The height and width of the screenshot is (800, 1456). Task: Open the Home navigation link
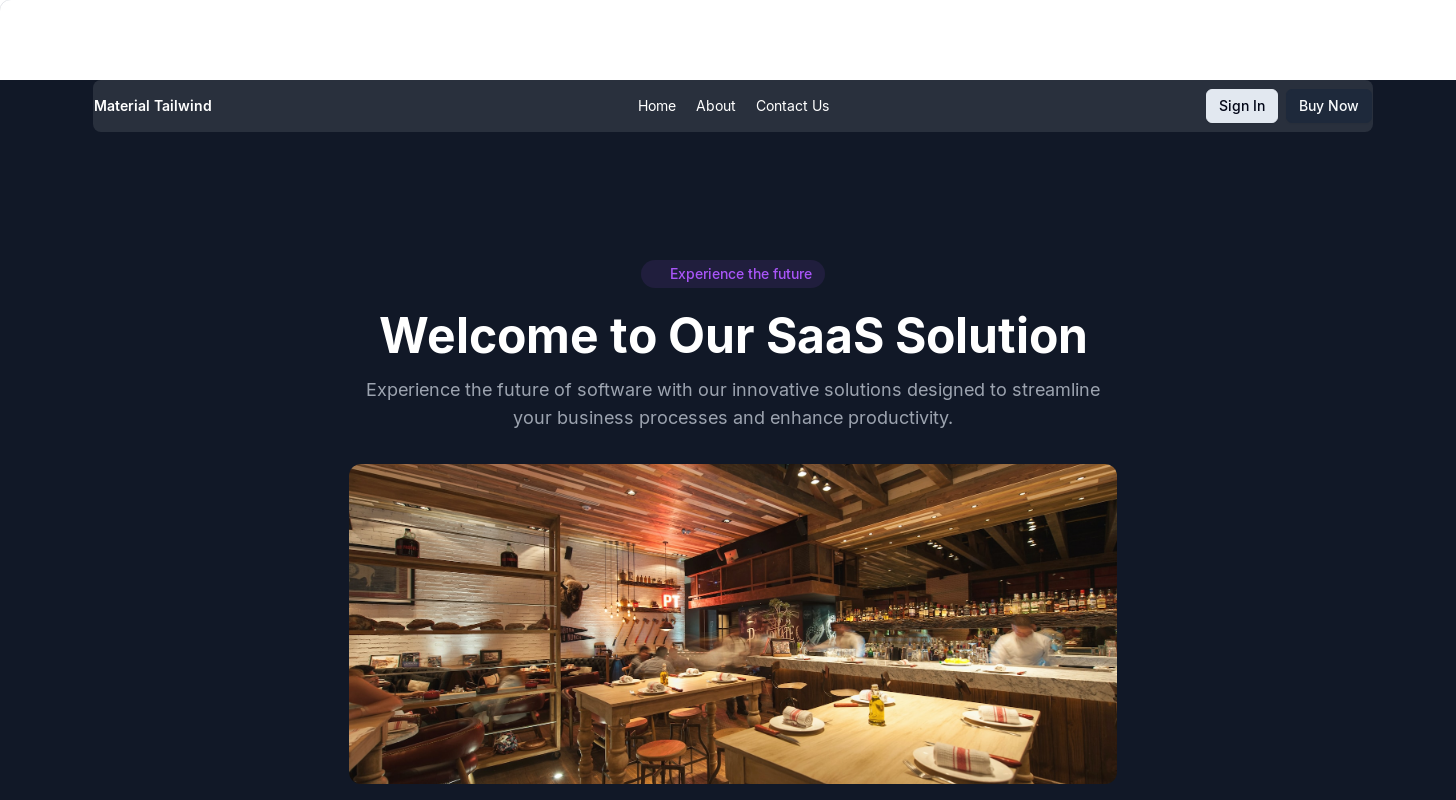point(657,106)
